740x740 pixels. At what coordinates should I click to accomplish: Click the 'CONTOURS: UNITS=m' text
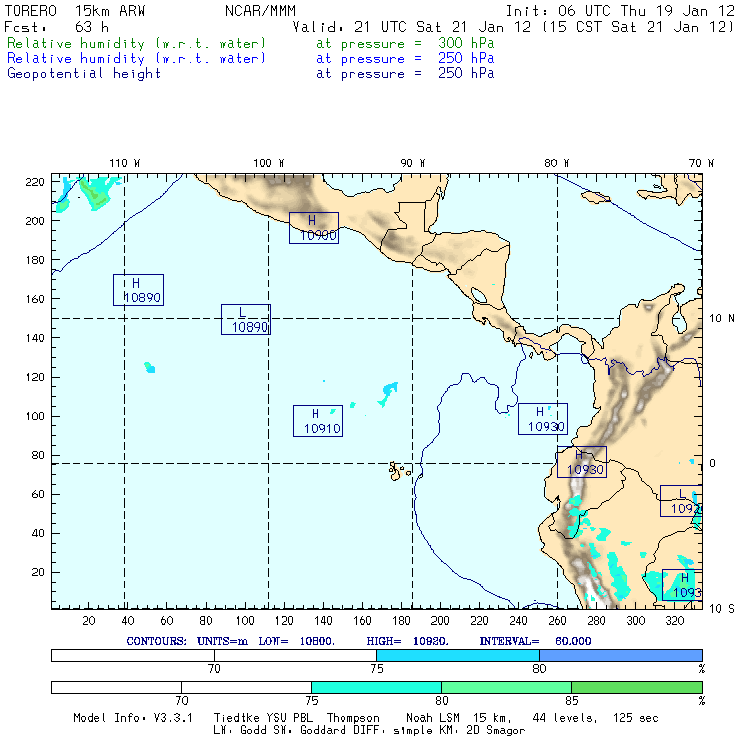pyautogui.click(x=187, y=641)
